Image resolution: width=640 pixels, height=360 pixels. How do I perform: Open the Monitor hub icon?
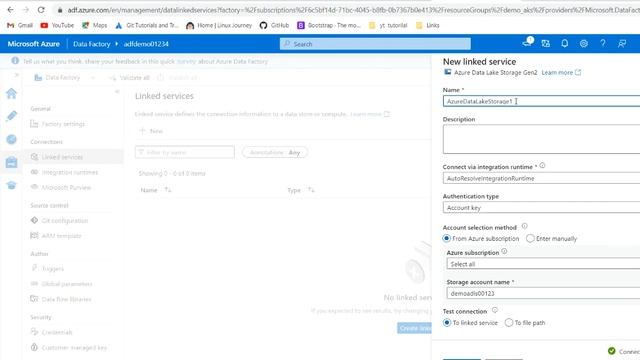(11, 139)
